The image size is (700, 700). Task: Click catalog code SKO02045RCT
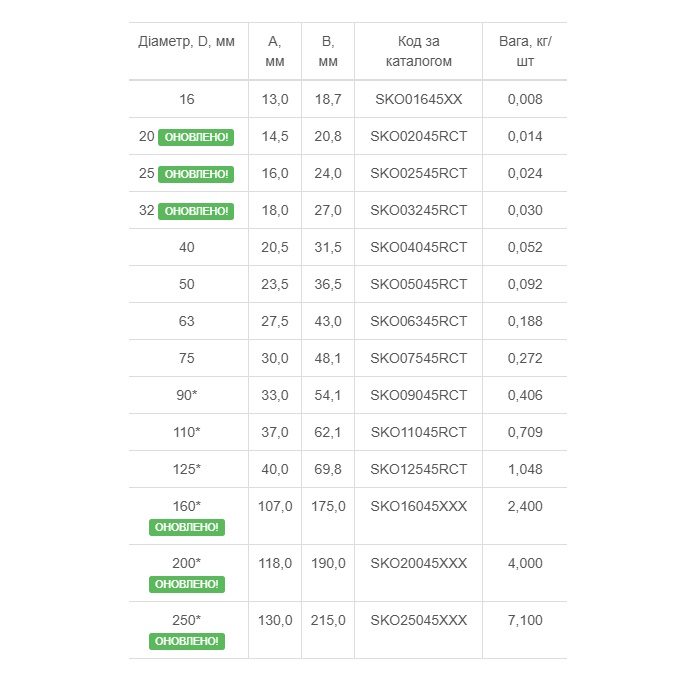(419, 136)
